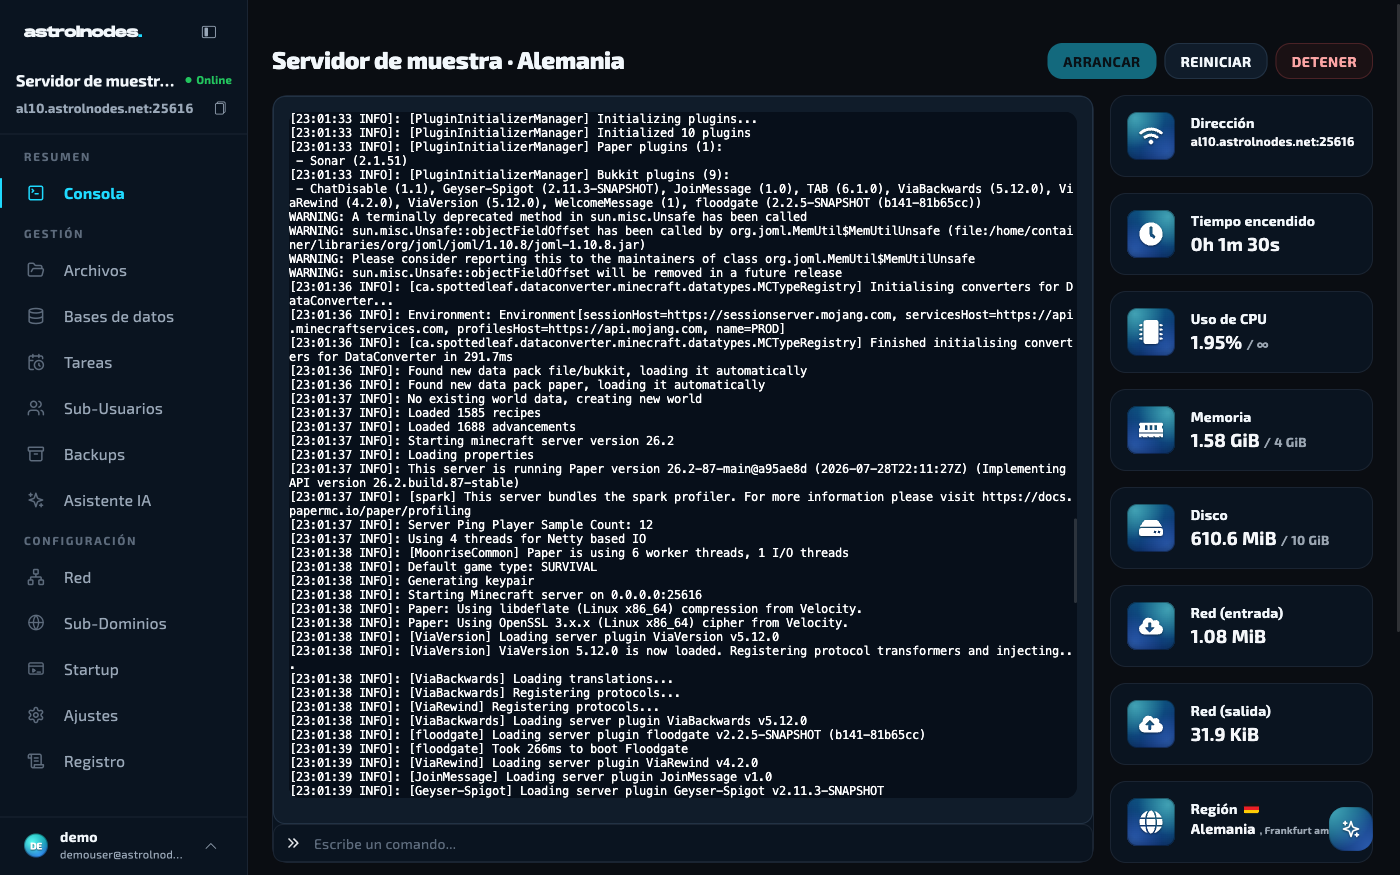Viewport: 1400px width, 875px height.
Task: Open the Archivos file manager
Action: tap(123, 271)
